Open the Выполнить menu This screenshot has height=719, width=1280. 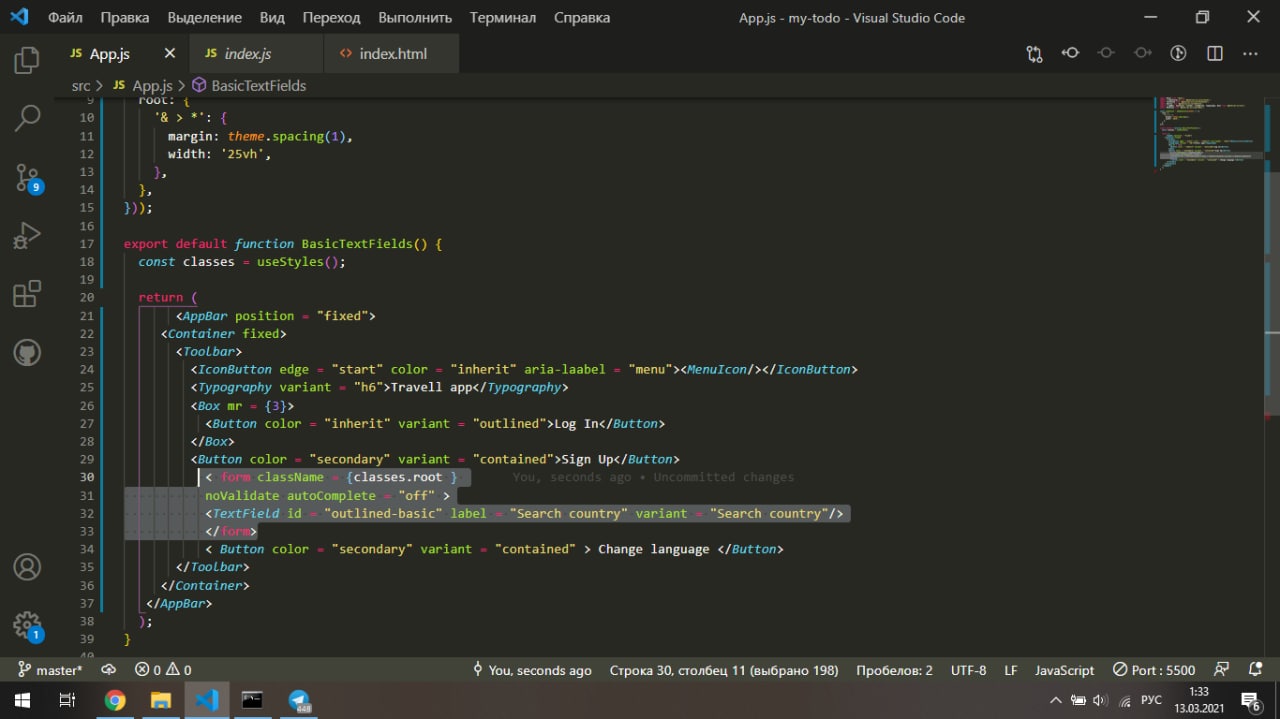415,17
